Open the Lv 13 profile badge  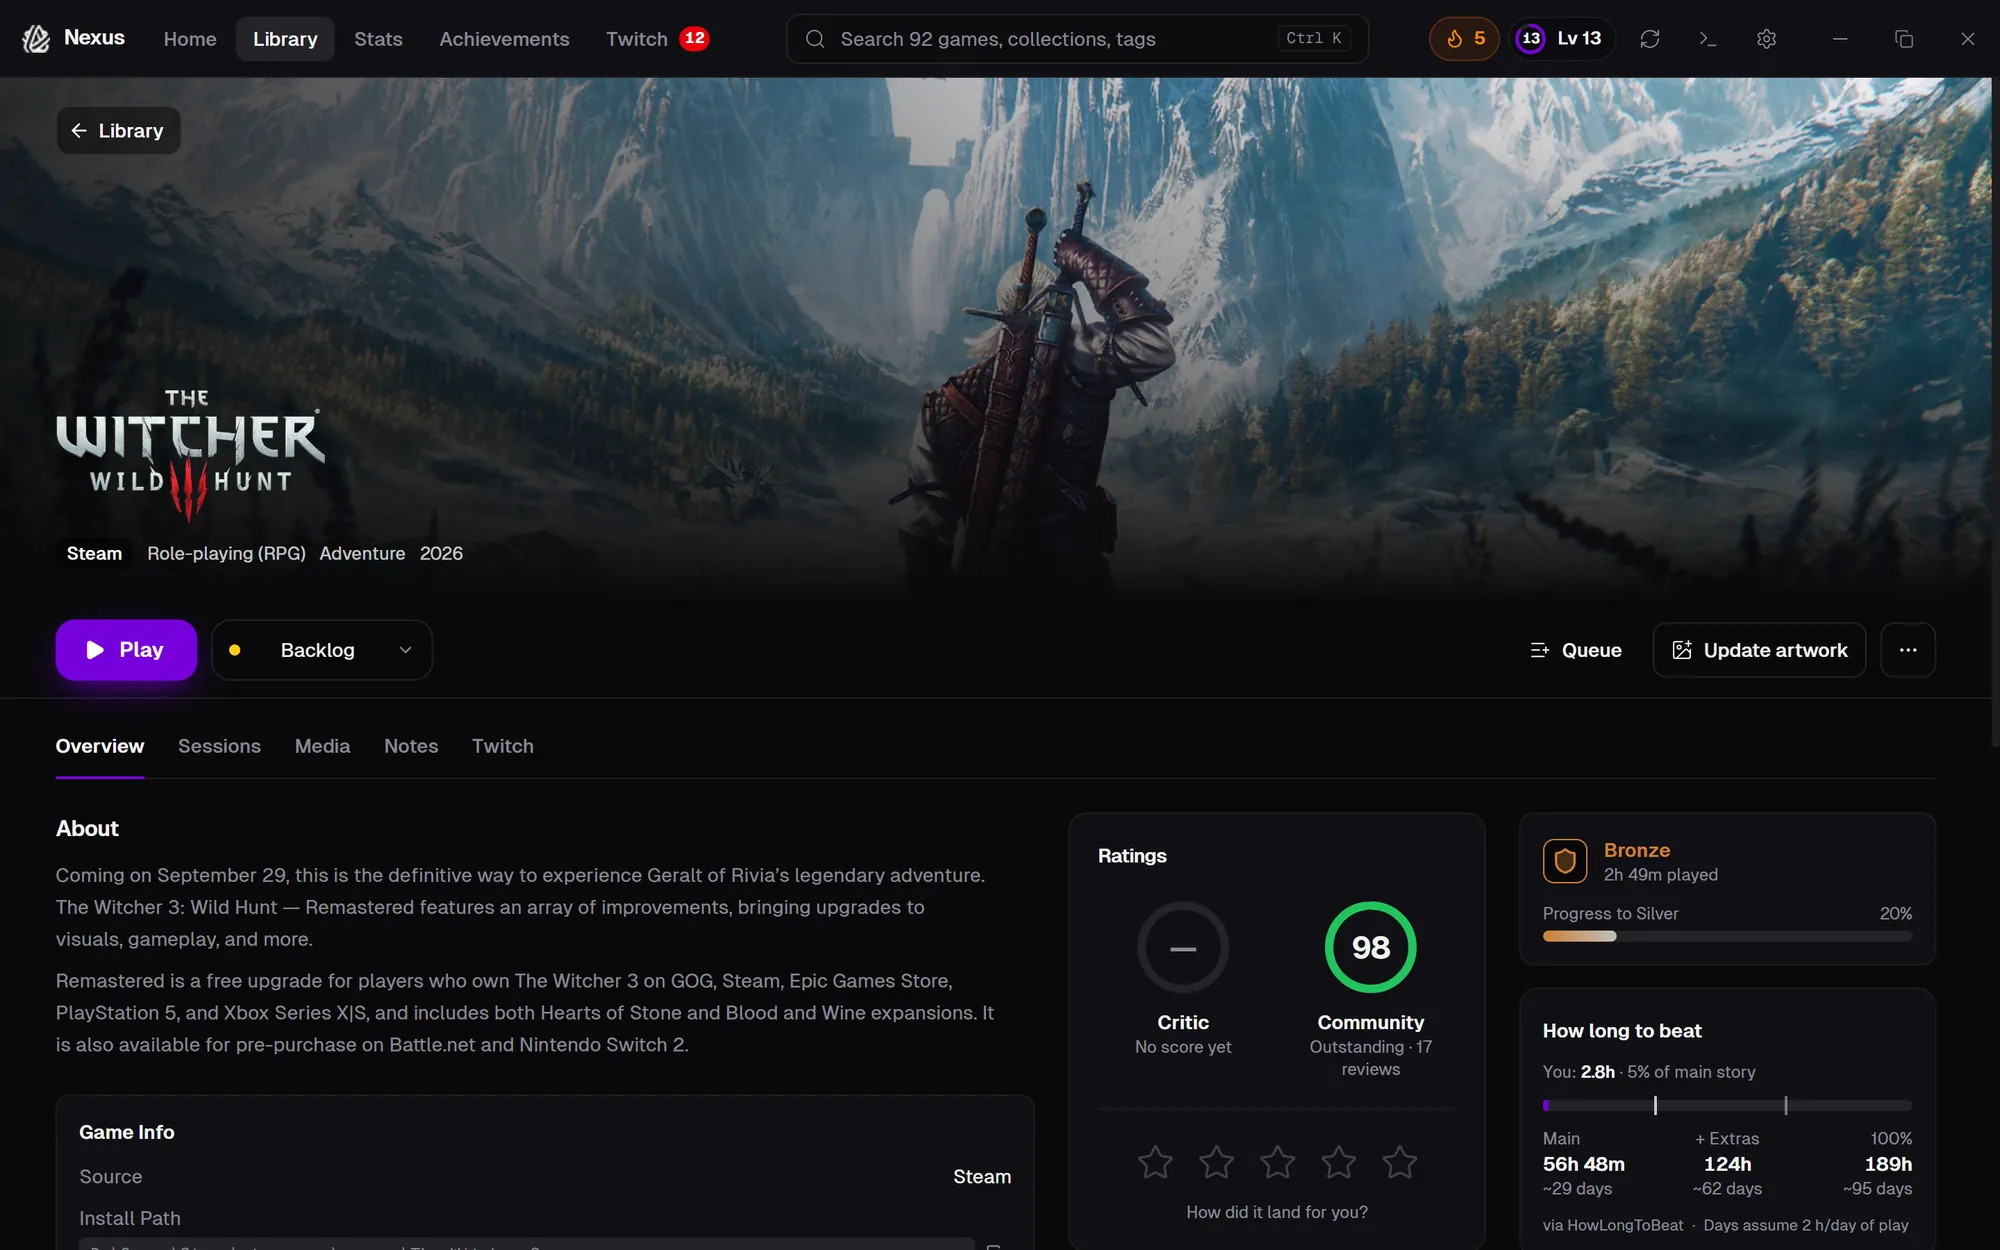tap(1563, 39)
